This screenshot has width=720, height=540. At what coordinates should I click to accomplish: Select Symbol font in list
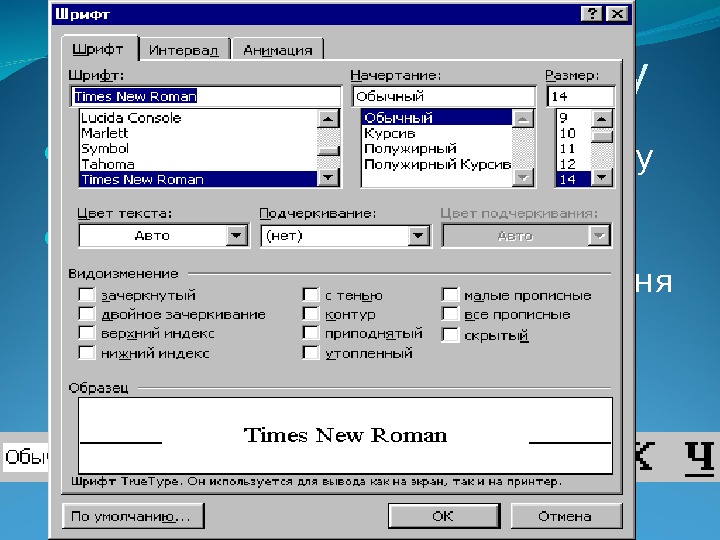pyautogui.click(x=198, y=148)
